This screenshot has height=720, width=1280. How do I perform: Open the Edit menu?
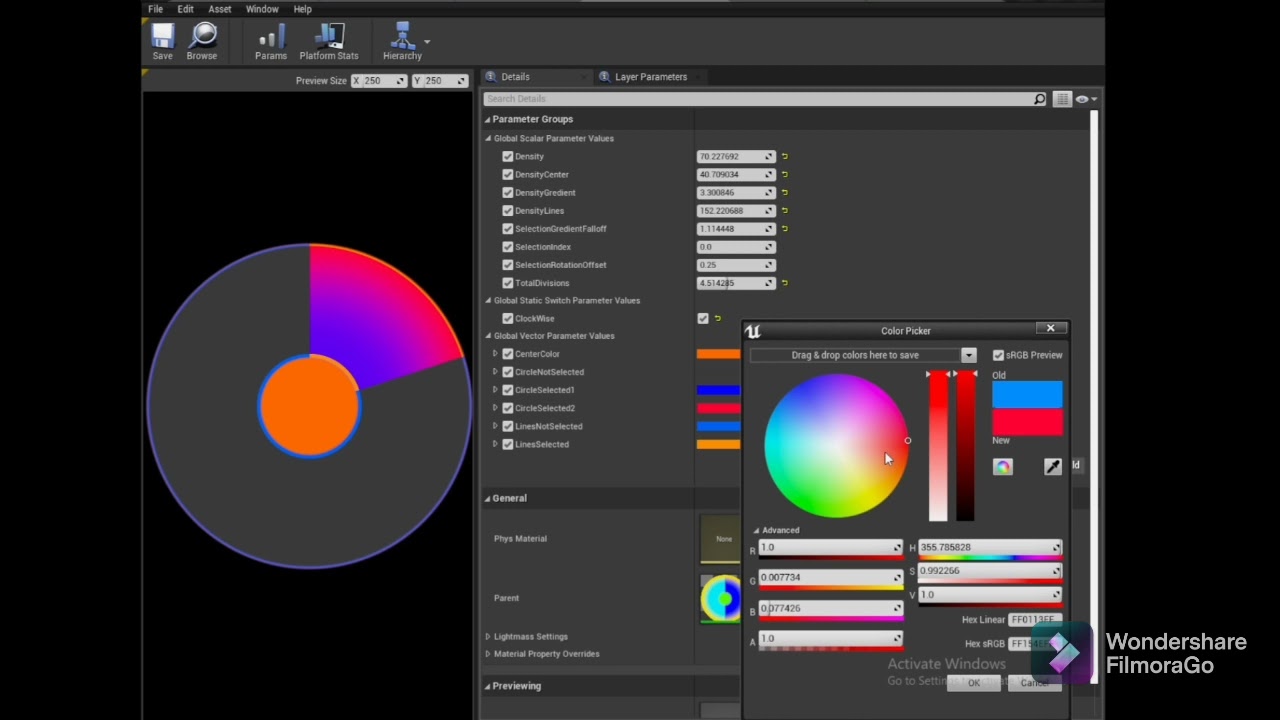pyautogui.click(x=186, y=9)
